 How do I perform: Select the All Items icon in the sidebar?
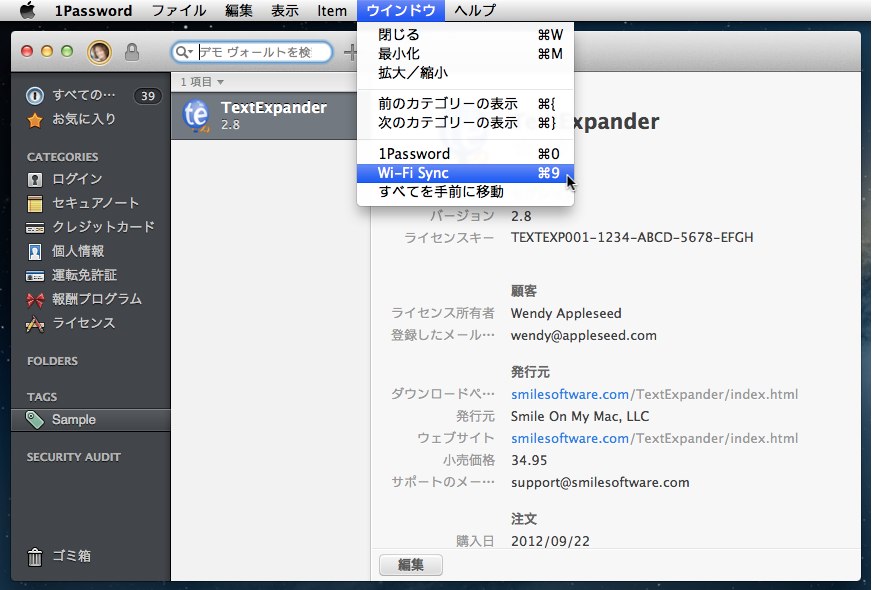[x=34, y=96]
